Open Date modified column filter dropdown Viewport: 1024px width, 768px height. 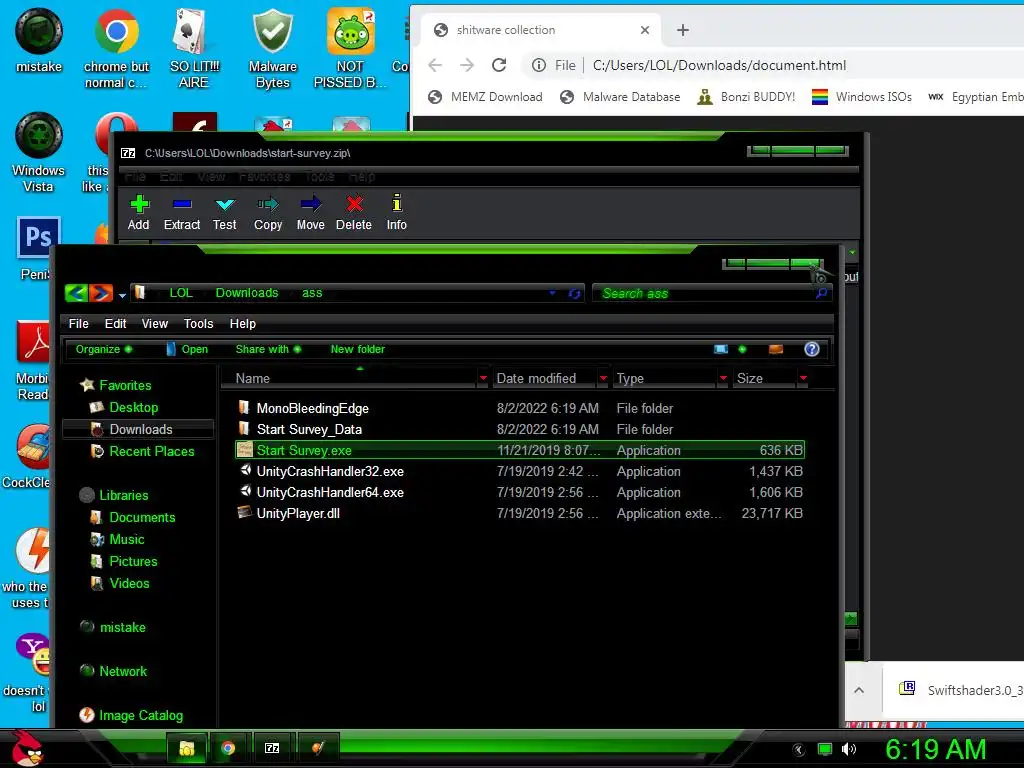[603, 378]
